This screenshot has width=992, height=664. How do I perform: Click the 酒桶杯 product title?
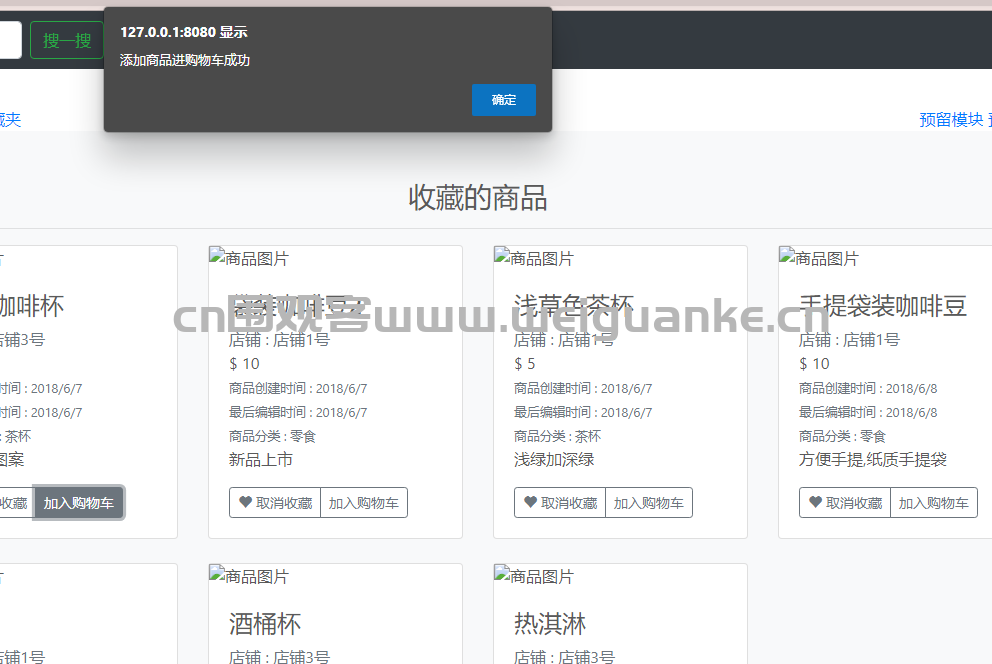coord(265,624)
